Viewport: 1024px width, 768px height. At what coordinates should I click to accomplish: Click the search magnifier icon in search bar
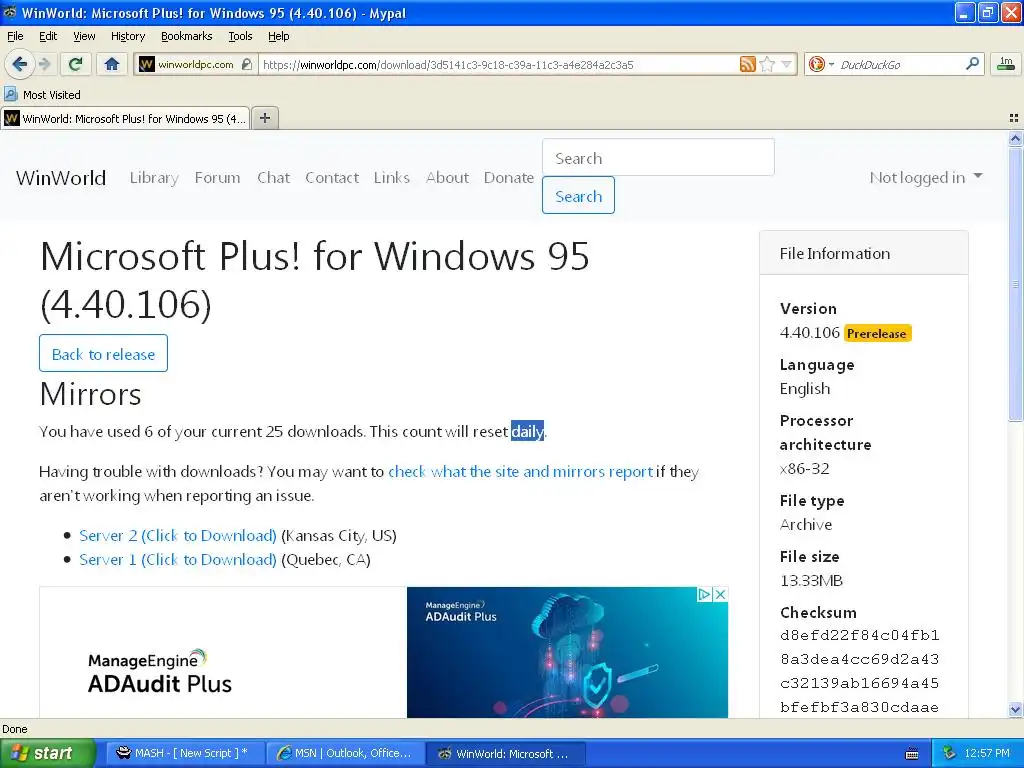click(x=972, y=64)
